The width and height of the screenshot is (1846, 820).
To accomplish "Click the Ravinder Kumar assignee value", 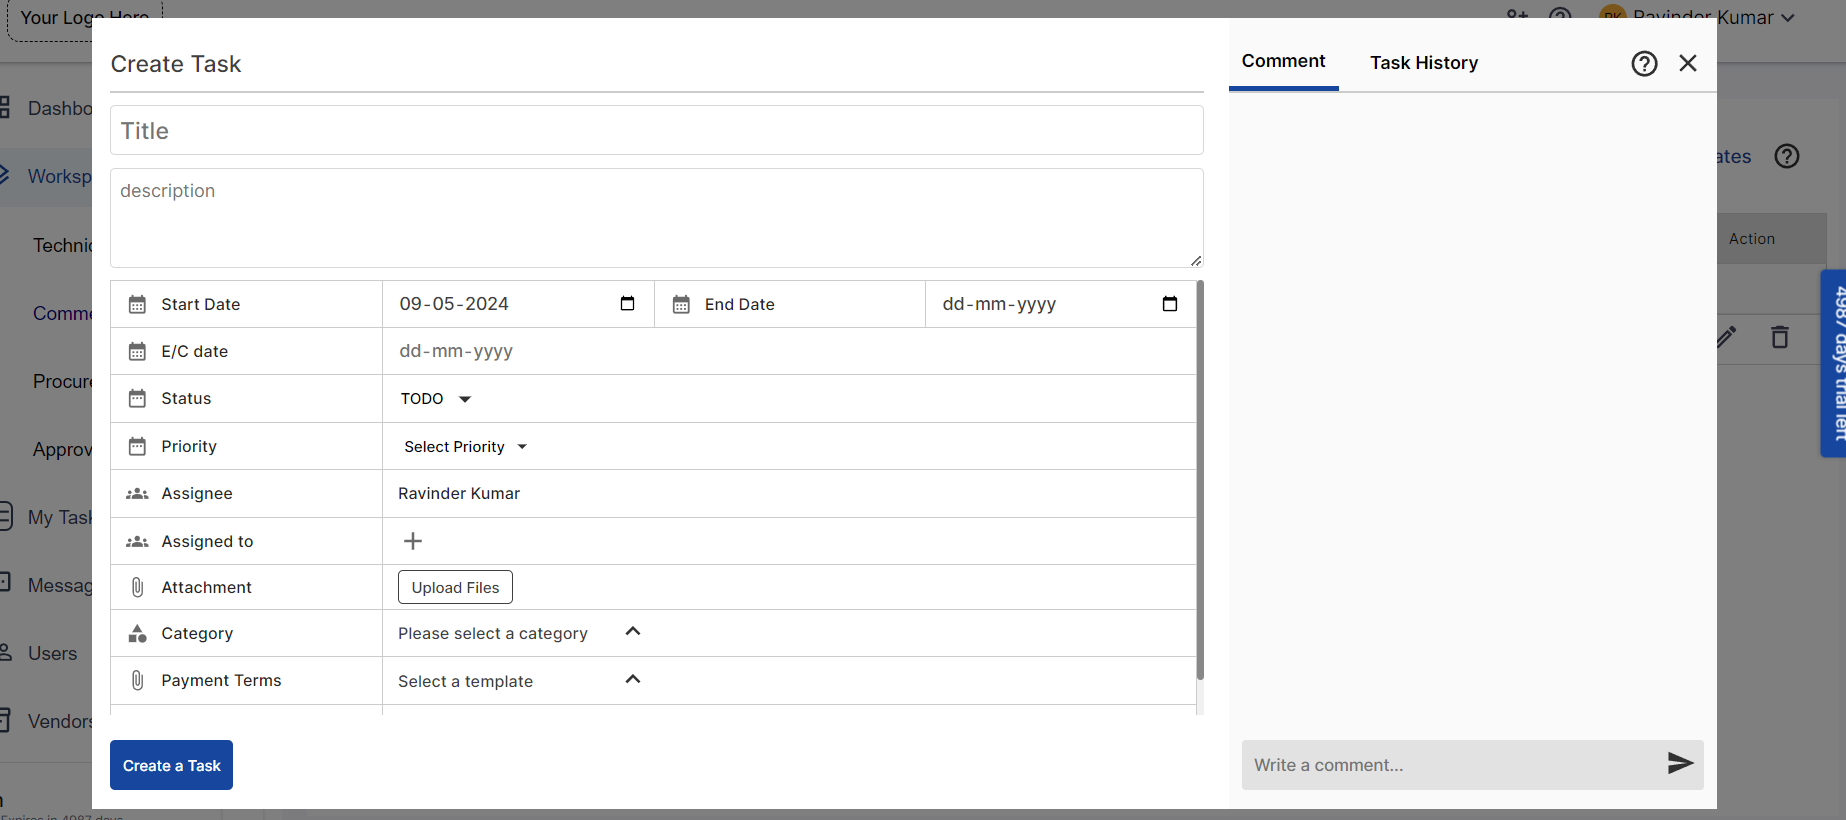I will (x=459, y=494).
